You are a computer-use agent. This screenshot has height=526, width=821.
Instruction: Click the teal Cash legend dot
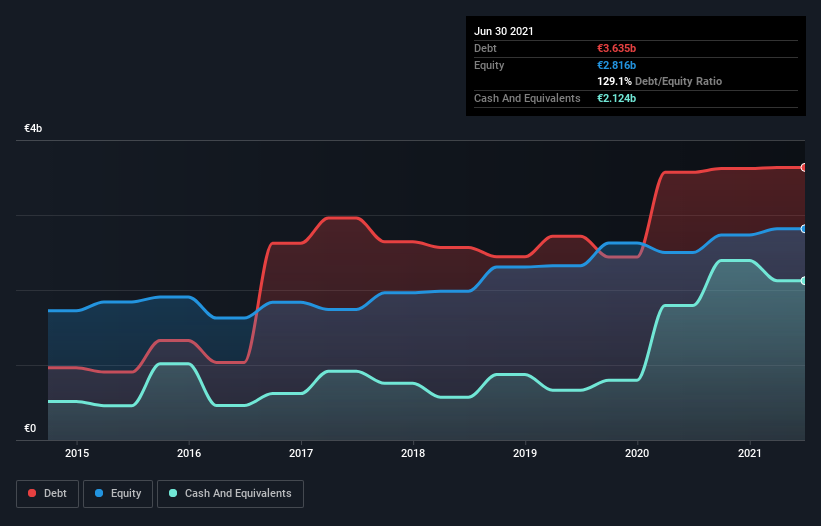point(173,493)
